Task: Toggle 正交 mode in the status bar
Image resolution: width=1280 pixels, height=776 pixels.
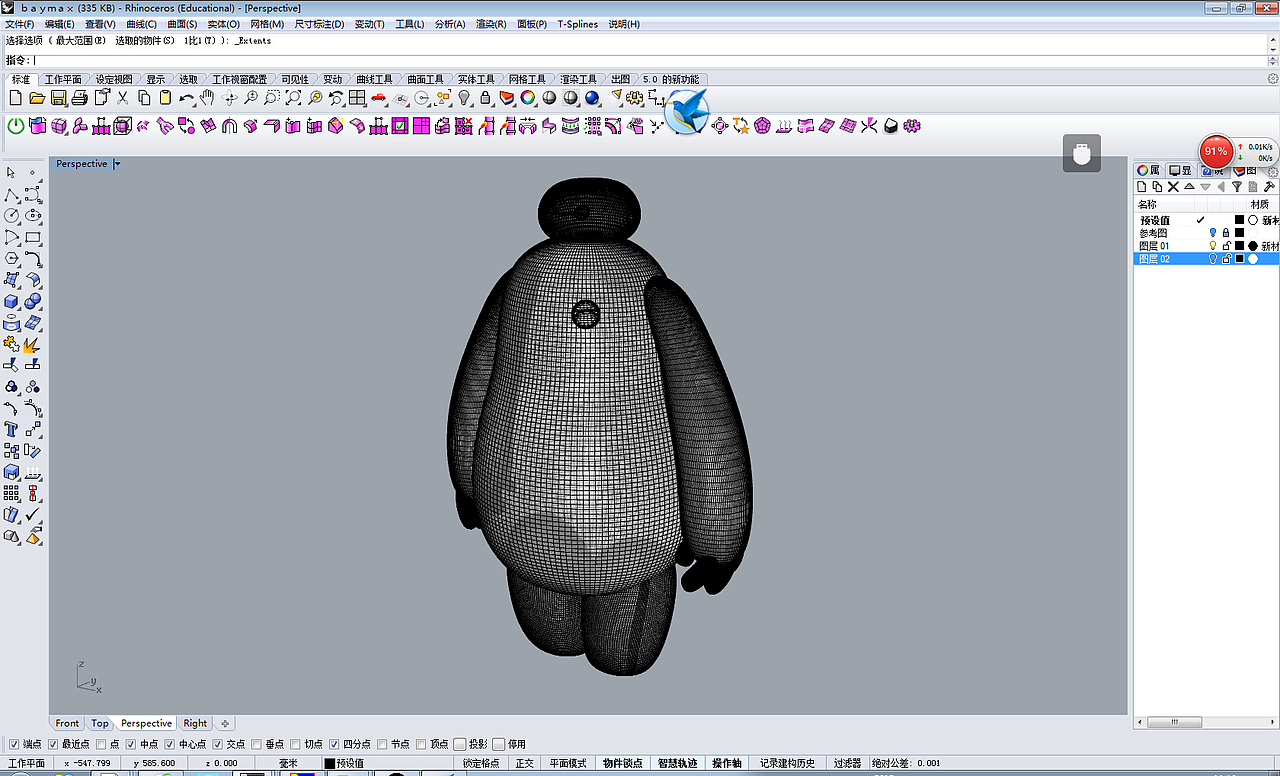Action: [524, 763]
